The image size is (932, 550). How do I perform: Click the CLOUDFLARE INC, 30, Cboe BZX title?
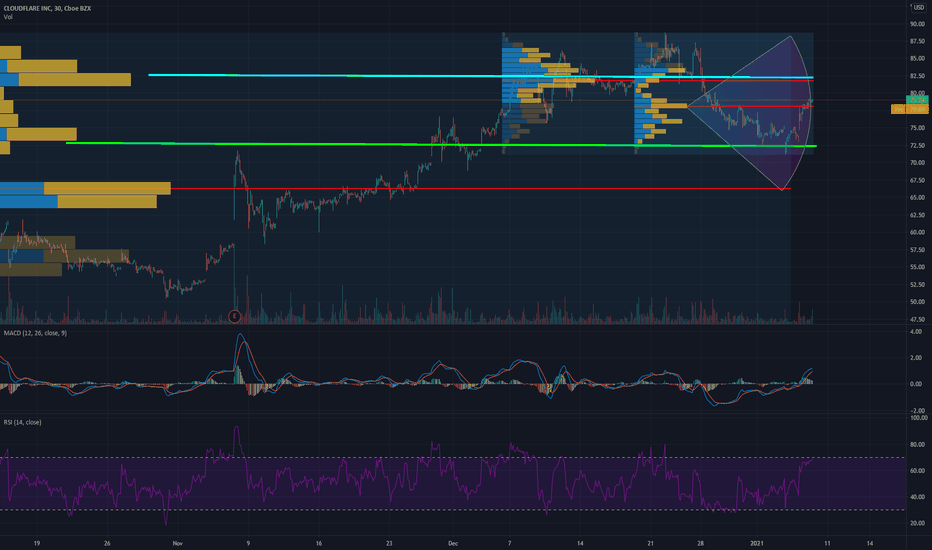[x=48, y=8]
